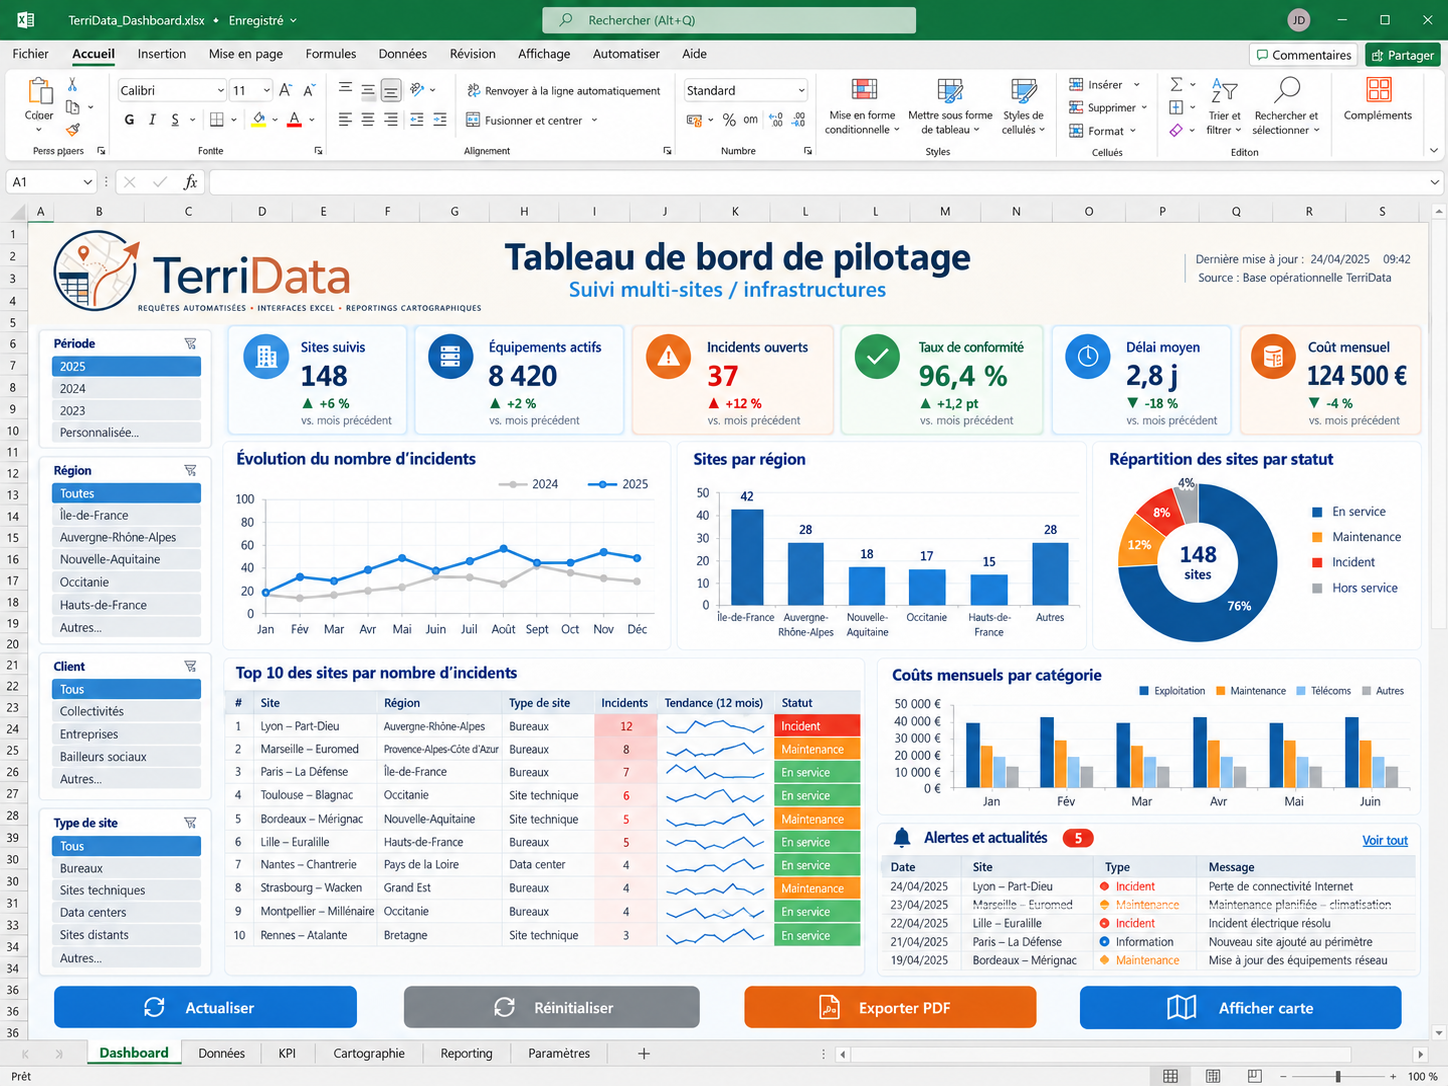Toggle bold formatting (G)
Viewport: 1448px width, 1086px height.
tap(129, 120)
